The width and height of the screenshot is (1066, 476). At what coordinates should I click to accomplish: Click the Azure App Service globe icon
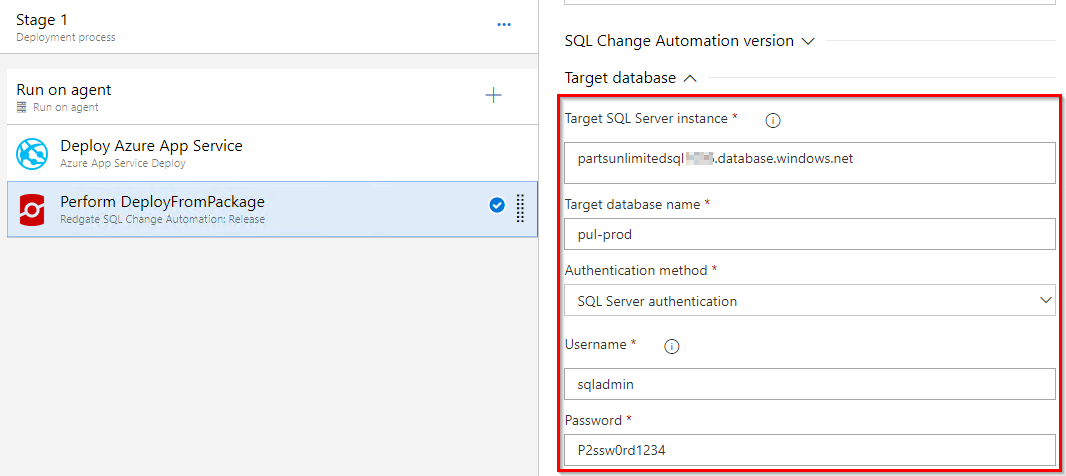click(32, 154)
